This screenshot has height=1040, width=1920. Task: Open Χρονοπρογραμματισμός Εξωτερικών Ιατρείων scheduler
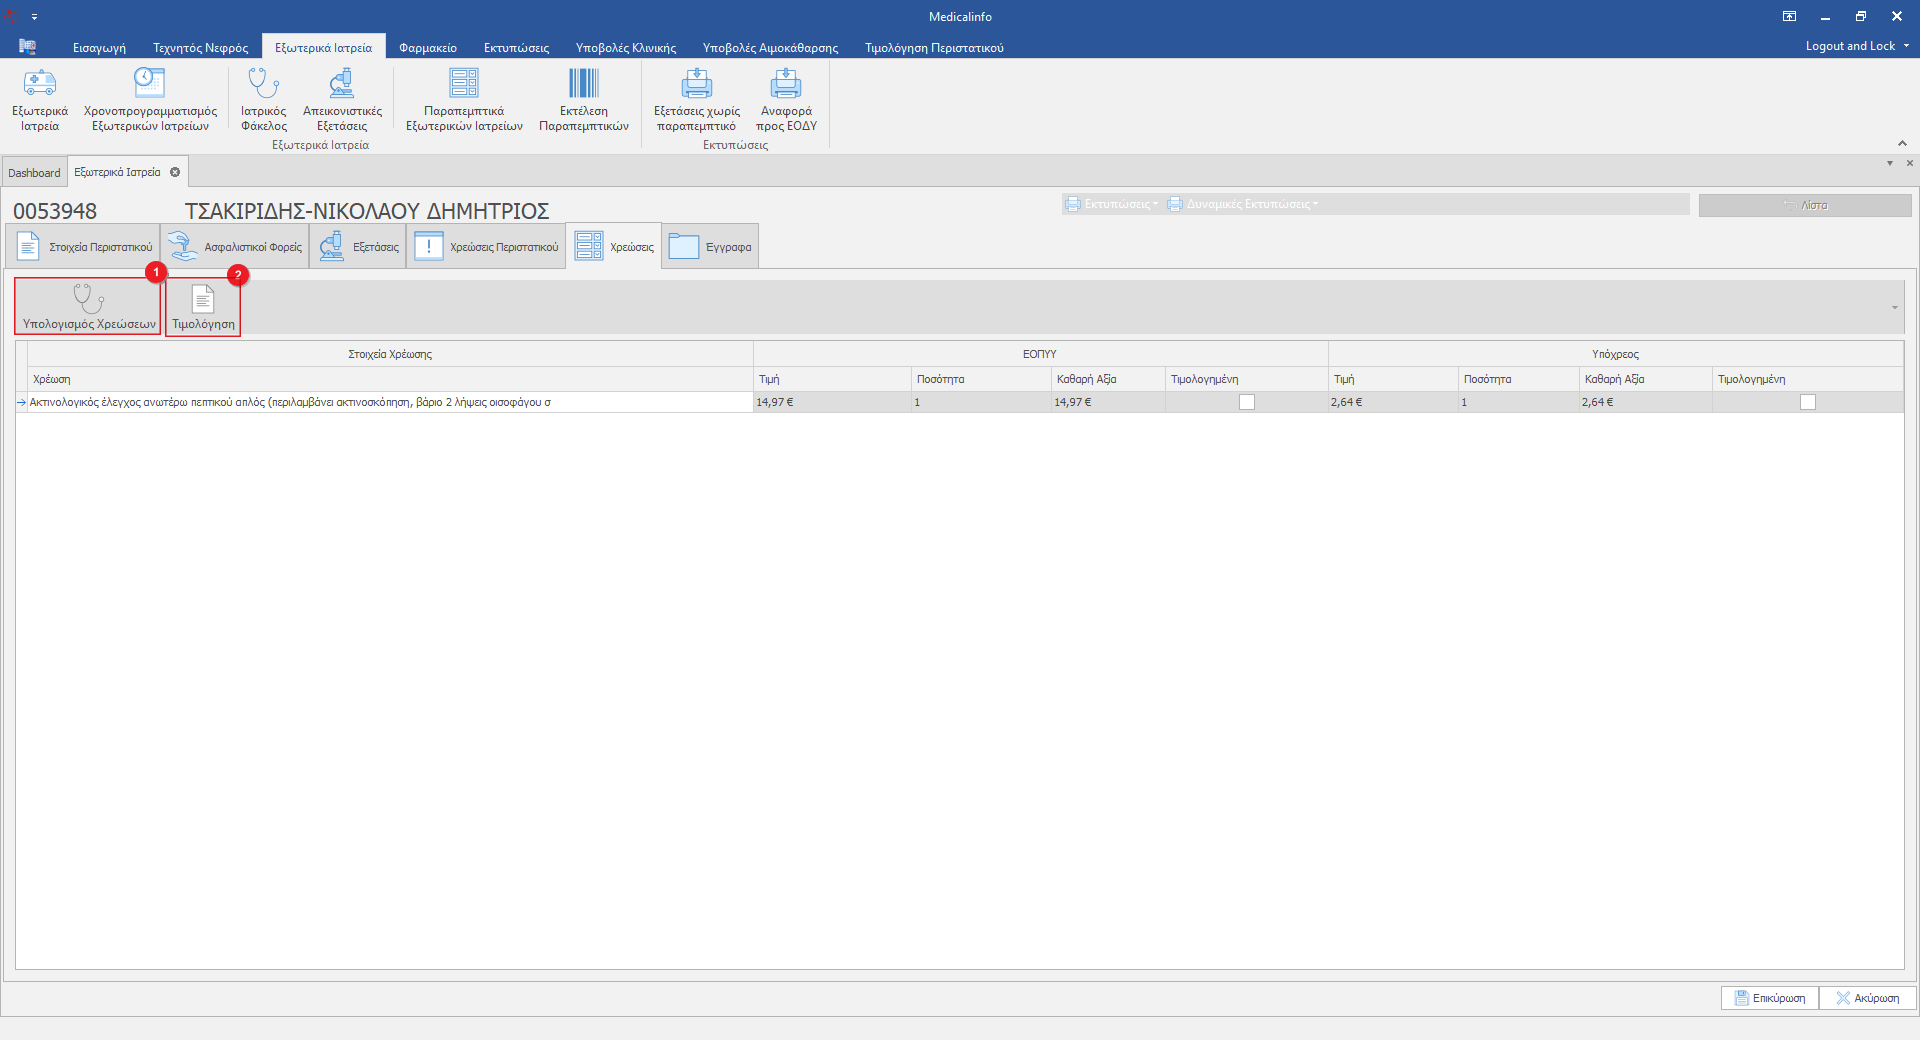tap(150, 100)
